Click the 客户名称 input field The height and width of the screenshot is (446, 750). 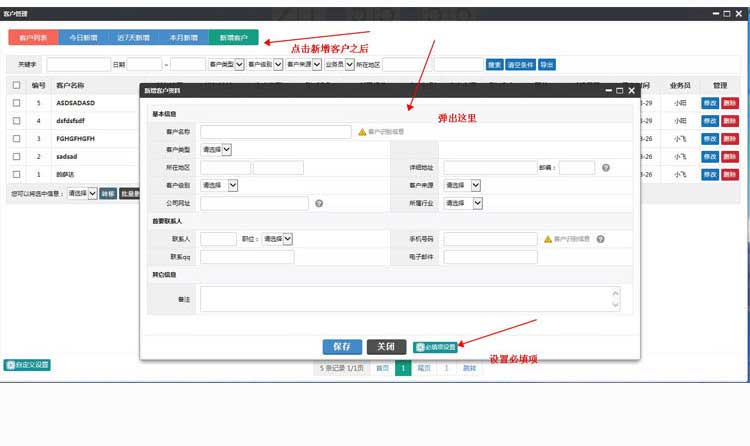click(276, 131)
